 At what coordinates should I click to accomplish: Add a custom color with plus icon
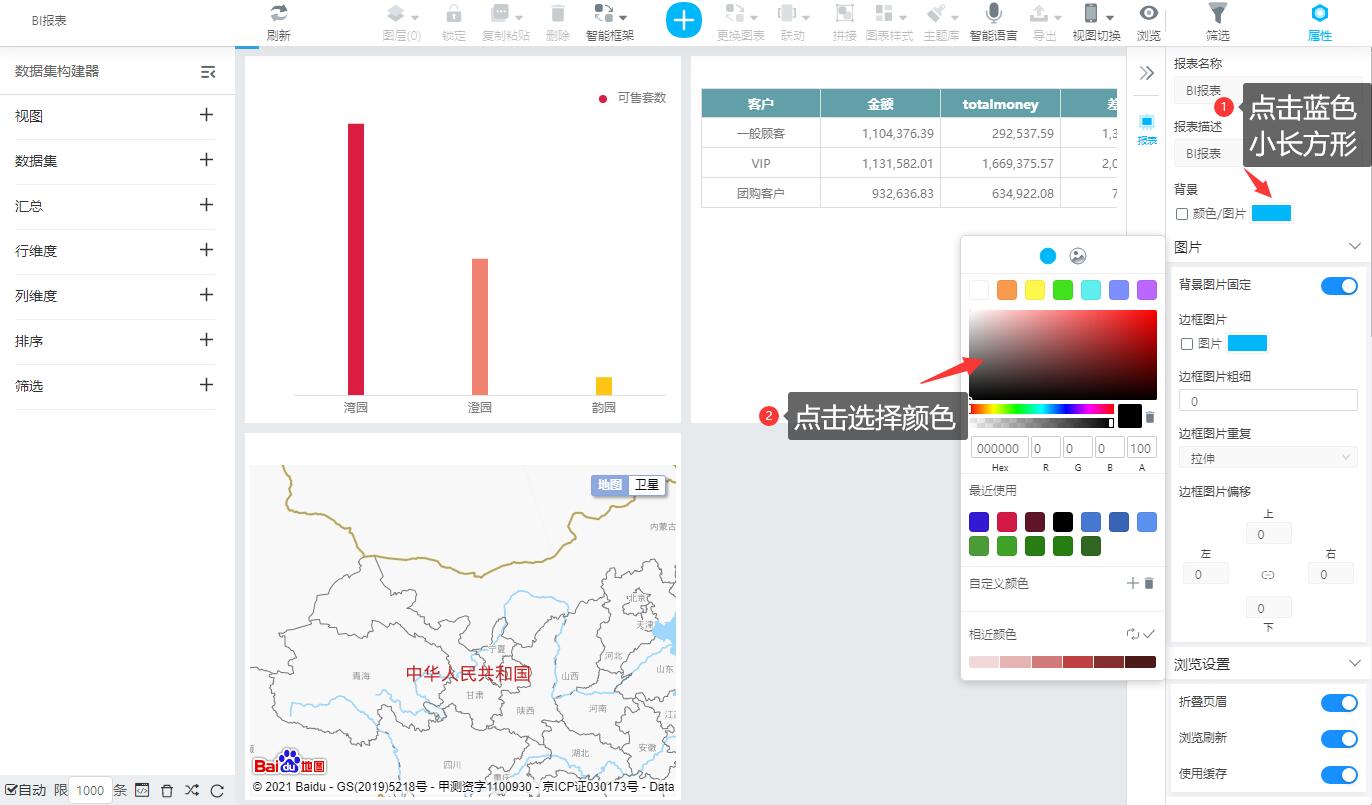coord(1133,583)
